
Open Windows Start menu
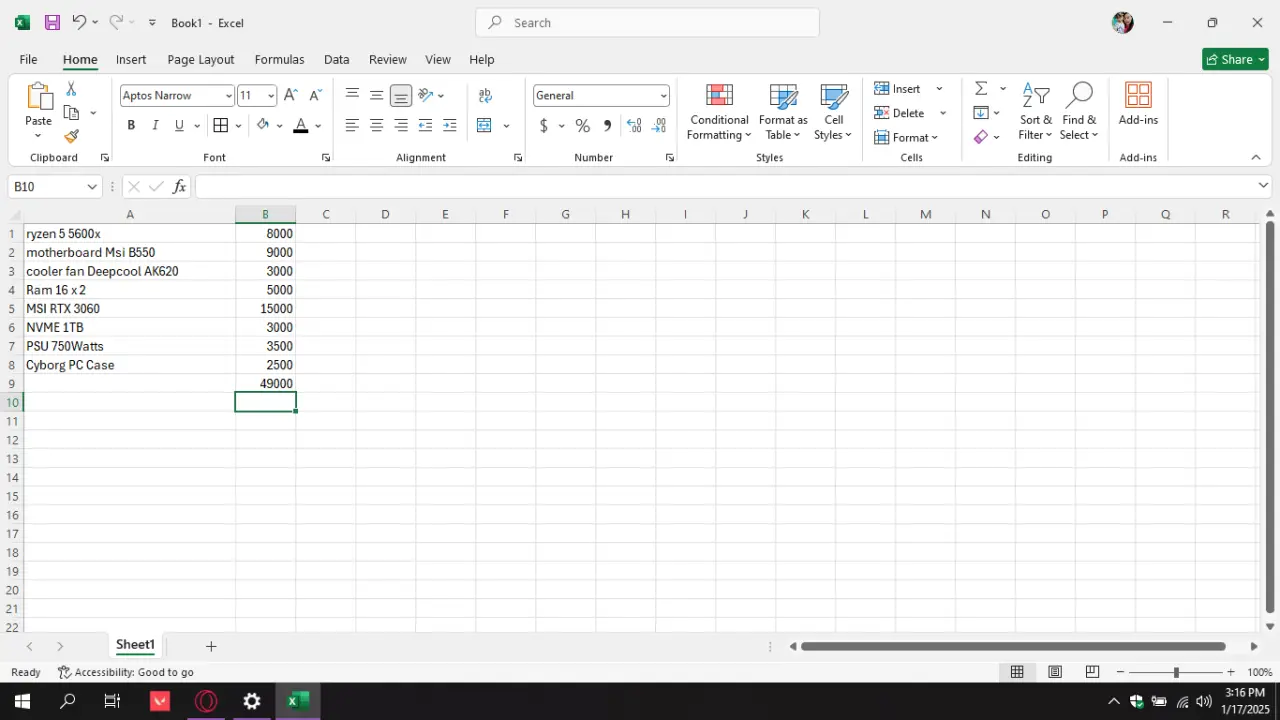22,701
